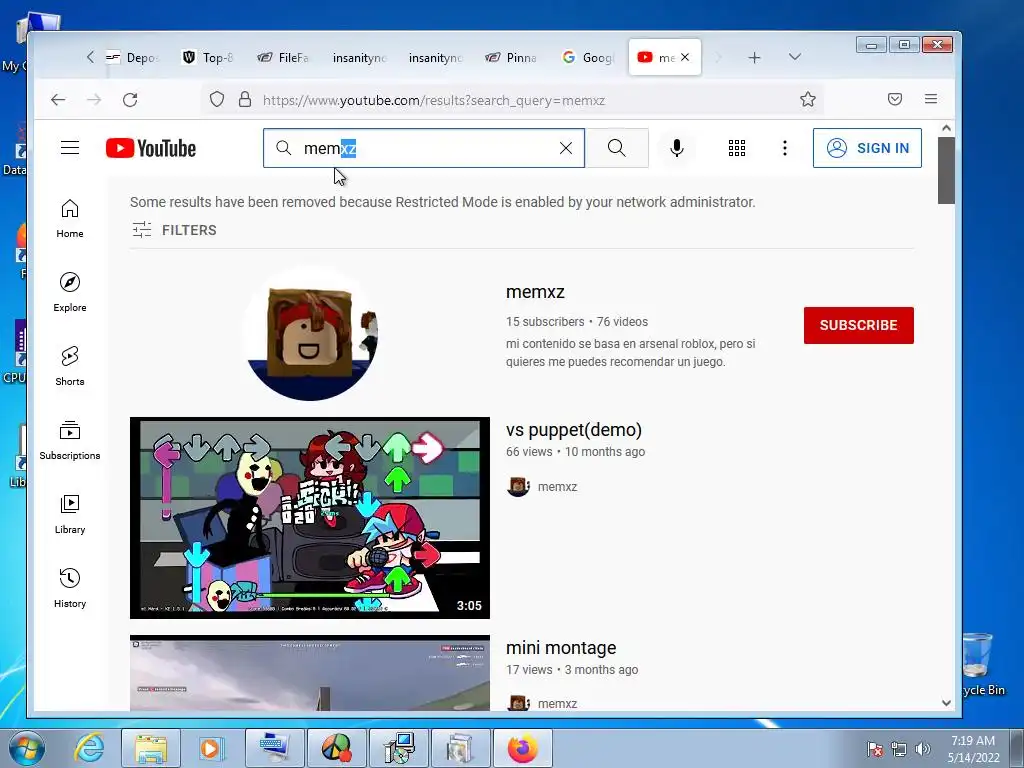Switch to the Depos tab

(133, 57)
